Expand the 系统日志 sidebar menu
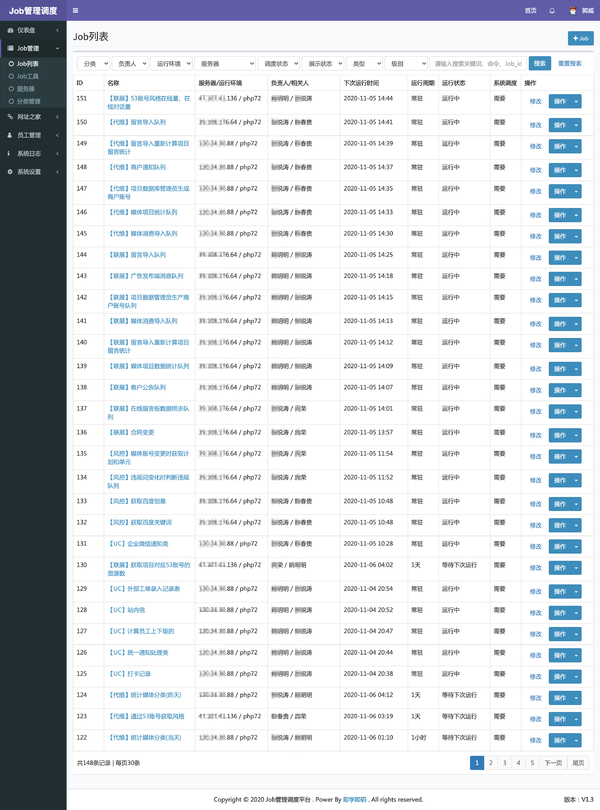 [33, 153]
